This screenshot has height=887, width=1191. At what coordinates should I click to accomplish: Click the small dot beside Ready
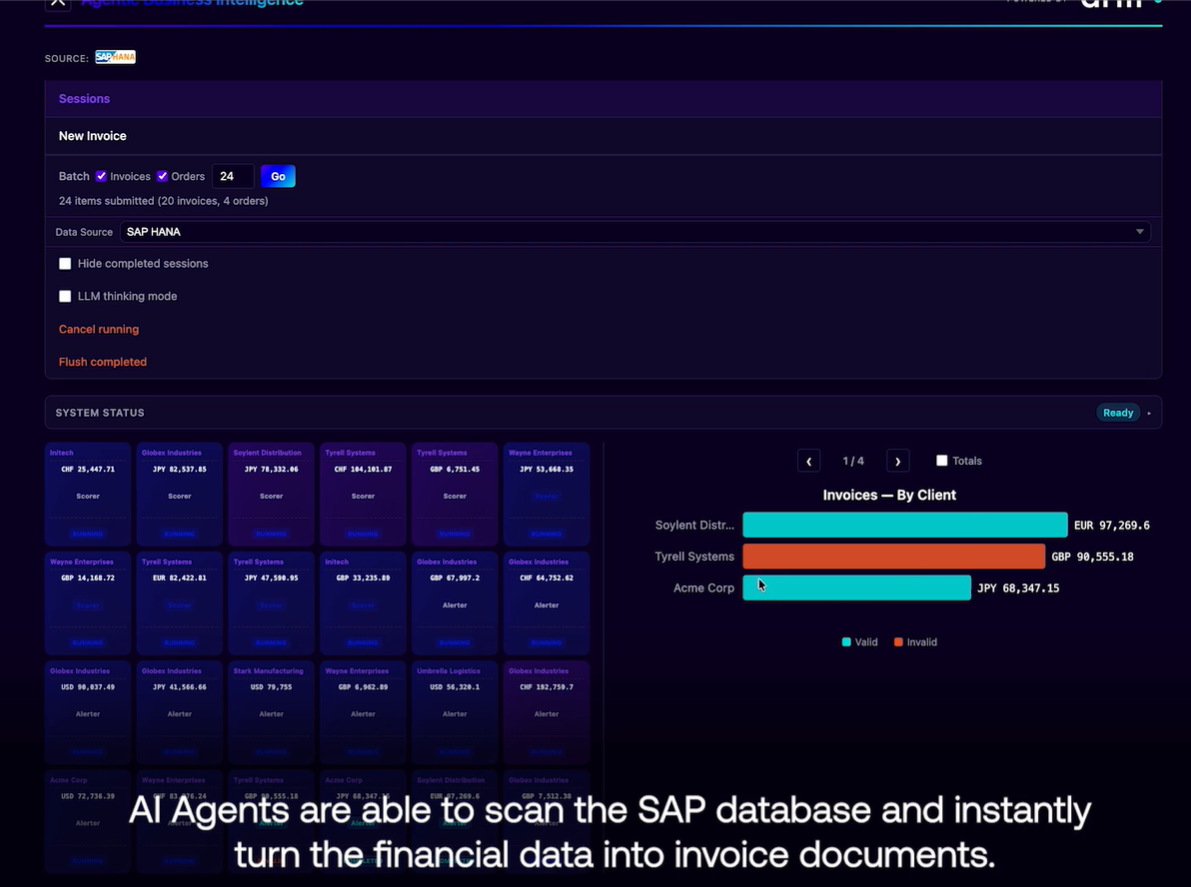(1149, 413)
